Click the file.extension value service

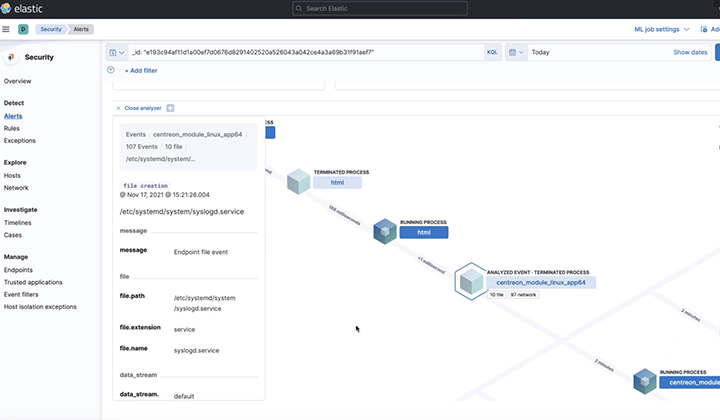pyautogui.click(x=184, y=330)
